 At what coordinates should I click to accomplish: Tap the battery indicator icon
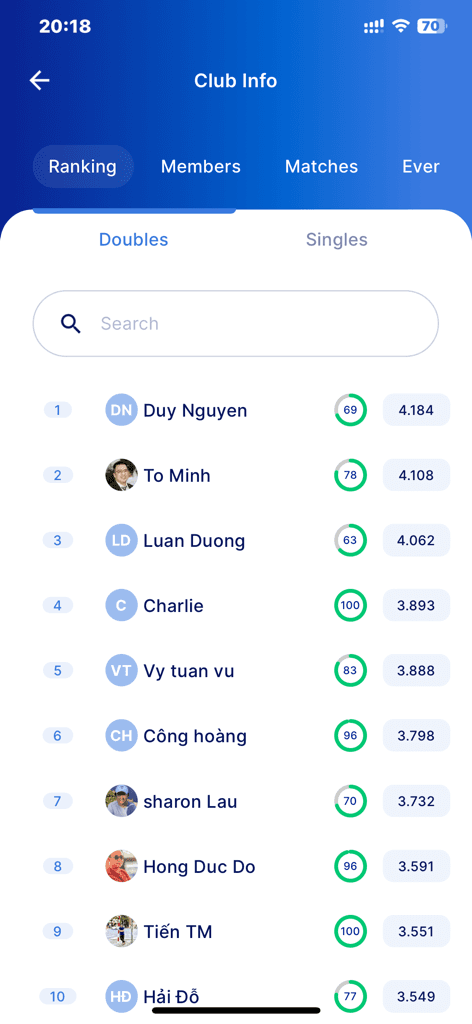tap(432, 26)
